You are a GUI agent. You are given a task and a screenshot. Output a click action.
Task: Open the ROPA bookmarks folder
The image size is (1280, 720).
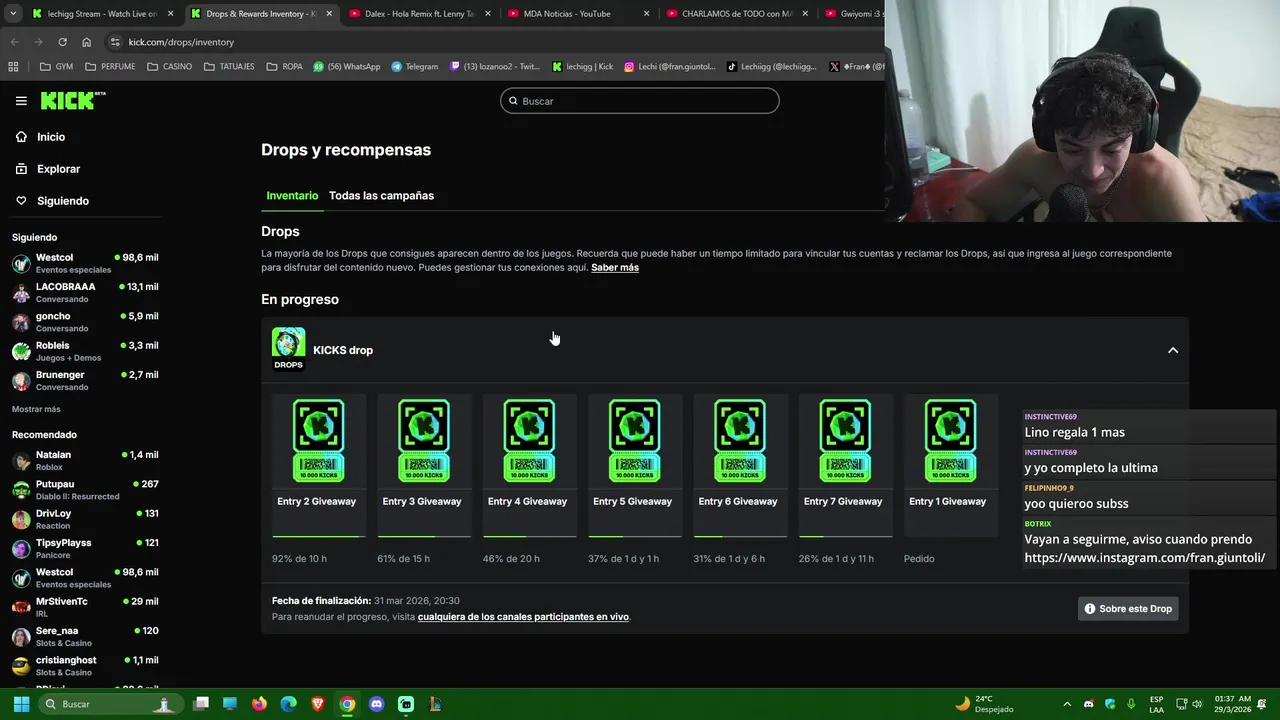coord(284,67)
